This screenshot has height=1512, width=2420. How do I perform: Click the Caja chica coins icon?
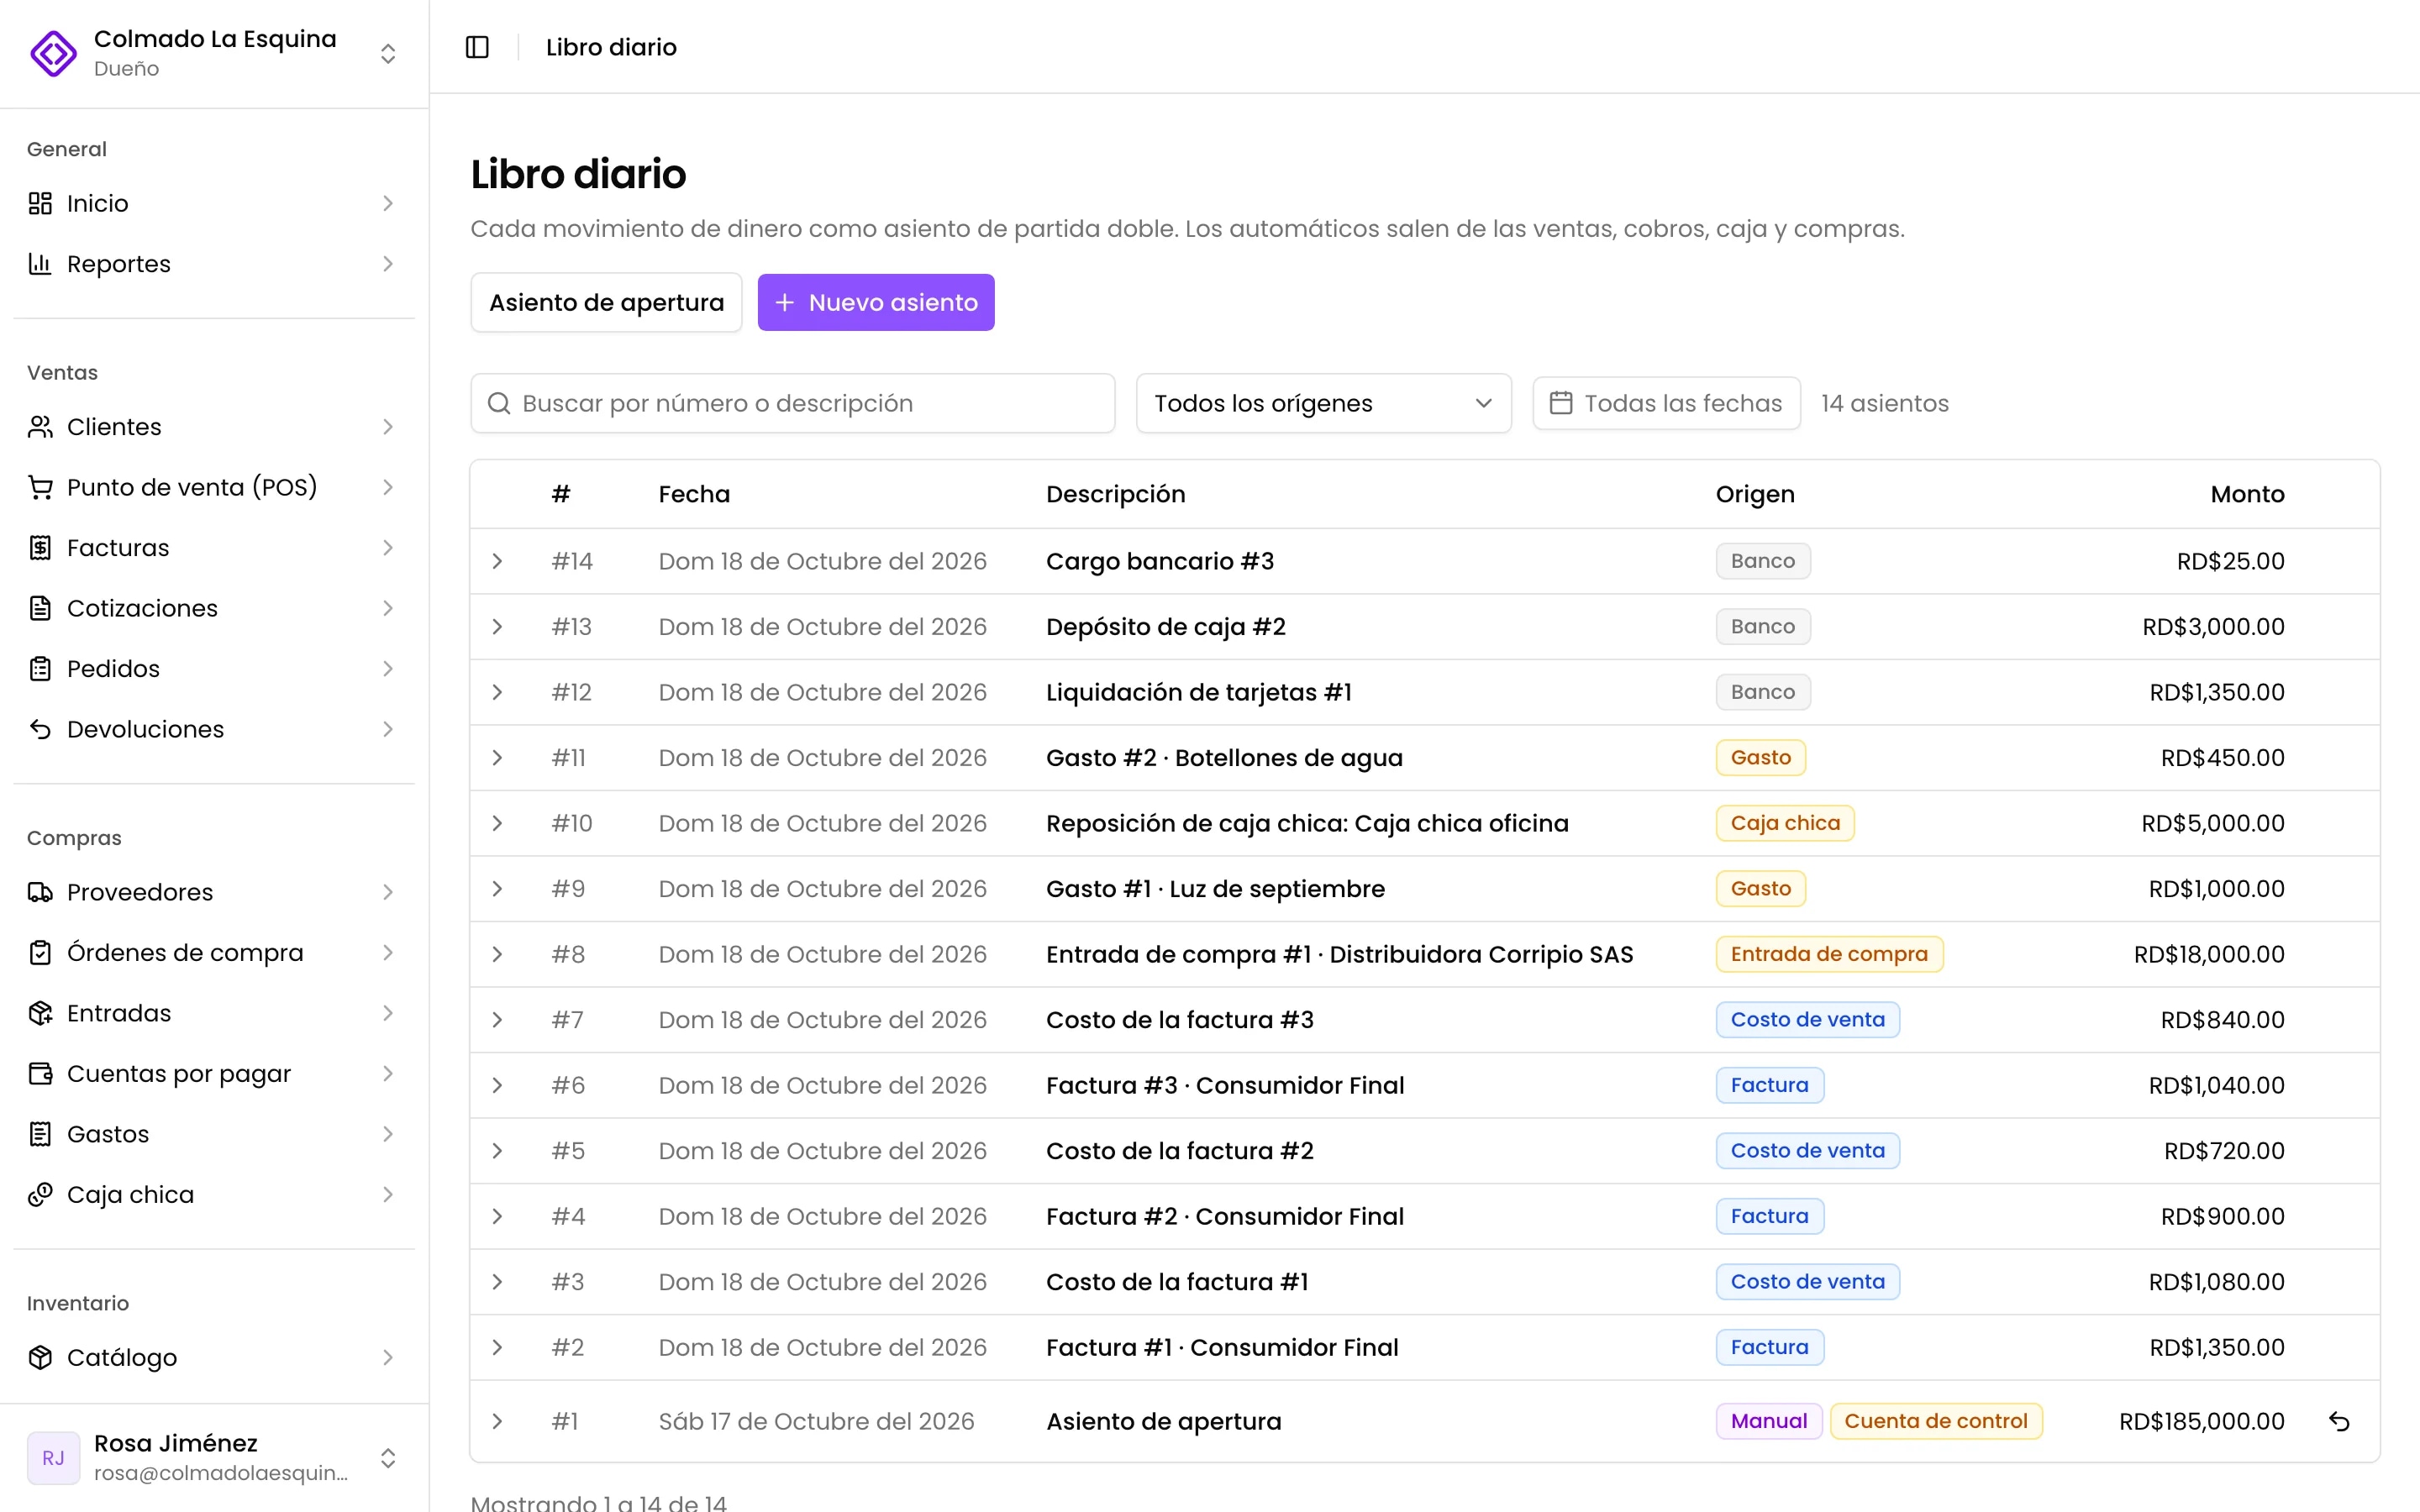click(40, 1195)
